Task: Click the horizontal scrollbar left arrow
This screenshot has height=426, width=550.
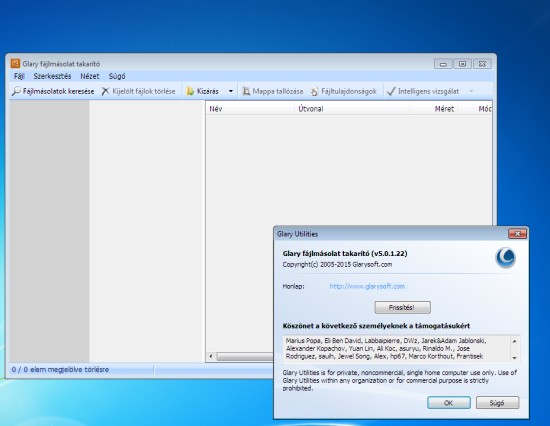Action: tap(211, 357)
